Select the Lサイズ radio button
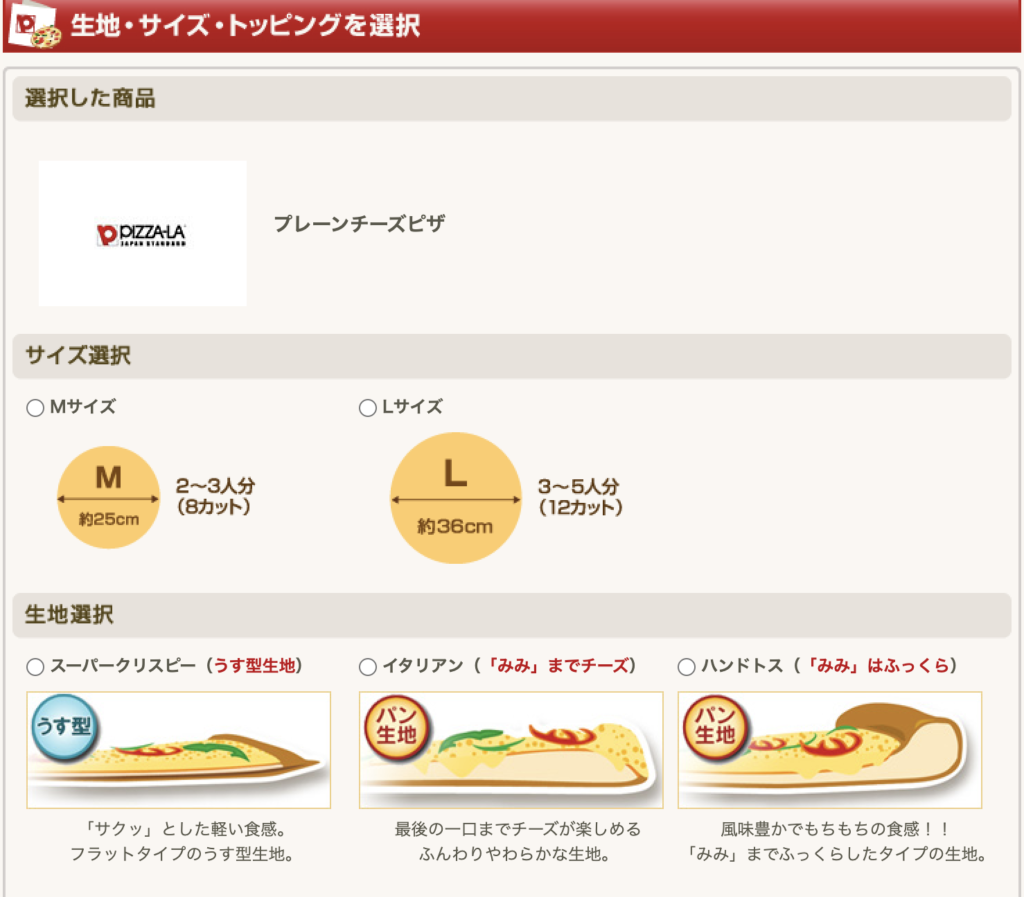Image resolution: width=1024 pixels, height=897 pixels. pyautogui.click(x=367, y=408)
